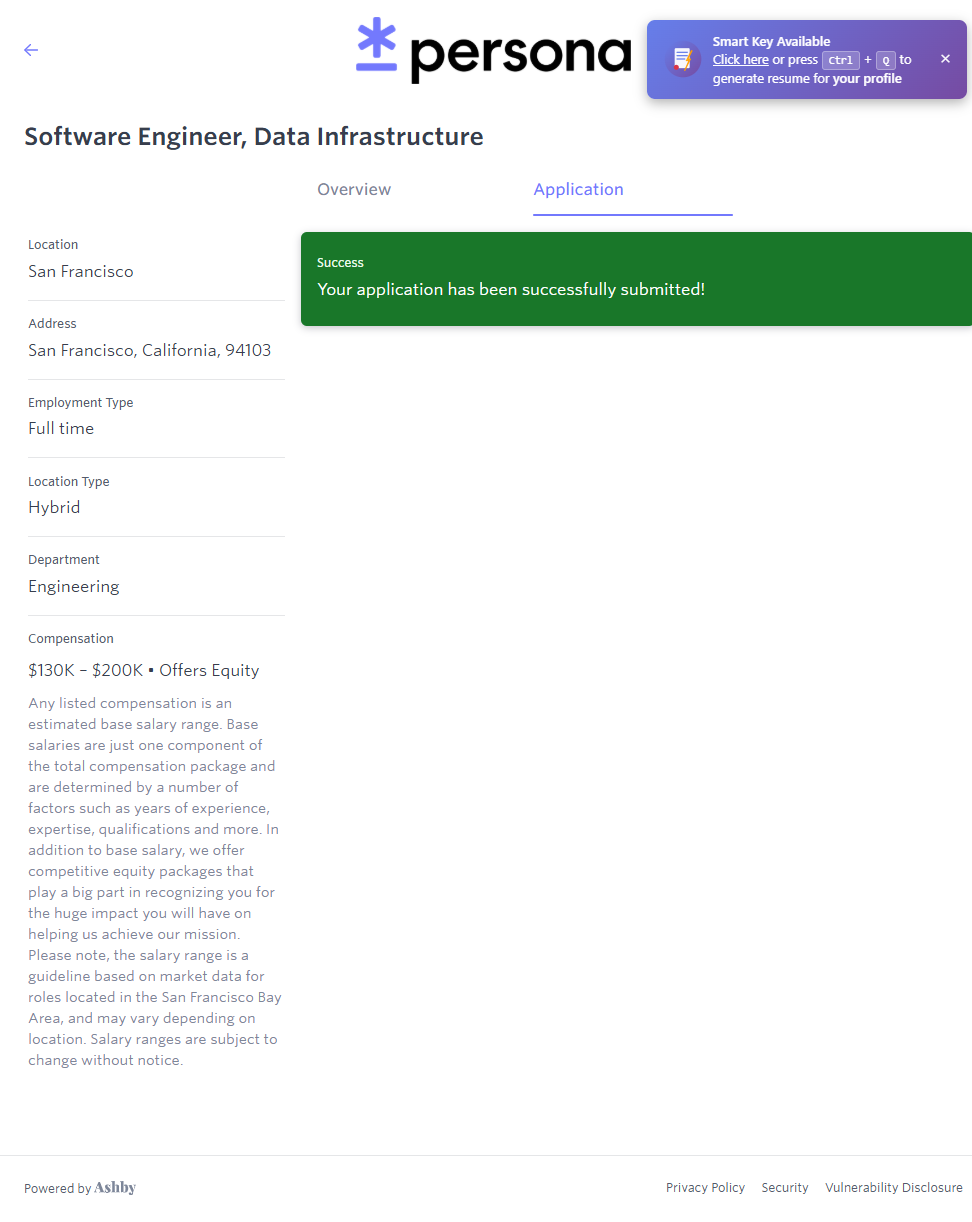Click the Persona asterisk logo
The height and width of the screenshot is (1222, 972).
click(x=376, y=45)
